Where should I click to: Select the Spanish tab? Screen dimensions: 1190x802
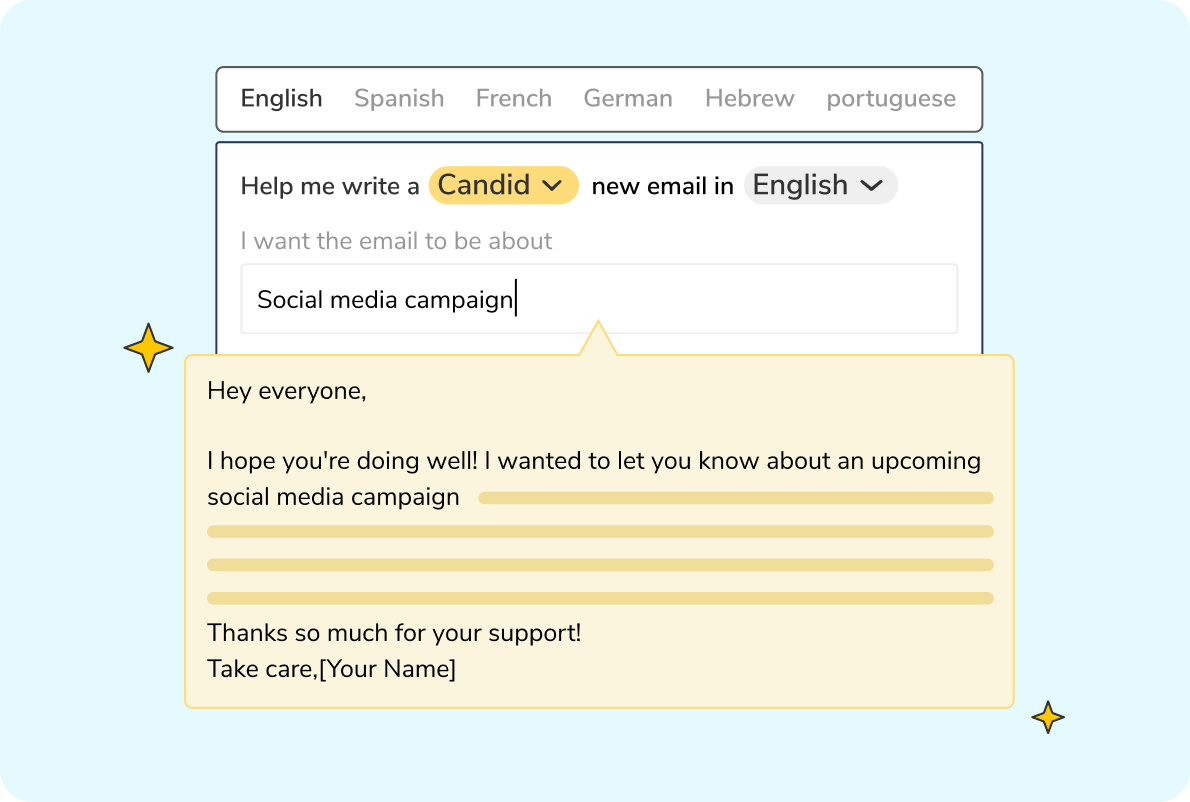tap(399, 99)
